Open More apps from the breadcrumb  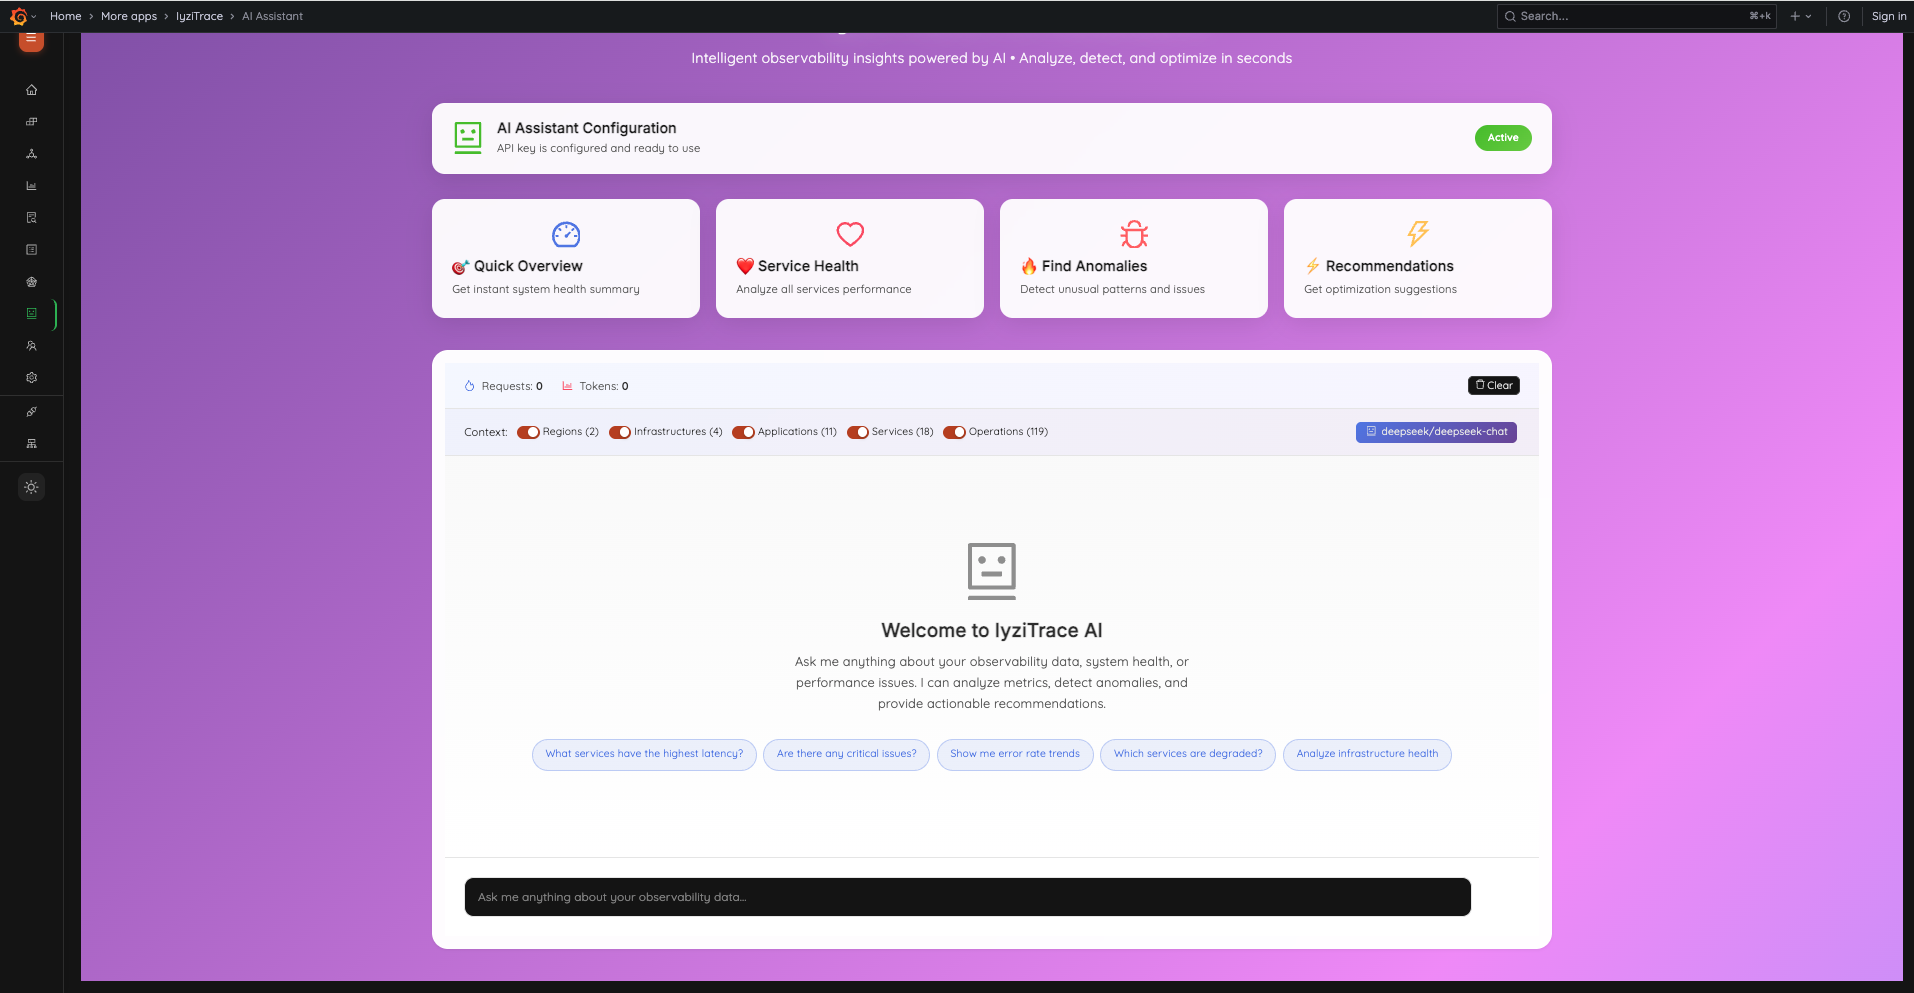click(x=128, y=16)
